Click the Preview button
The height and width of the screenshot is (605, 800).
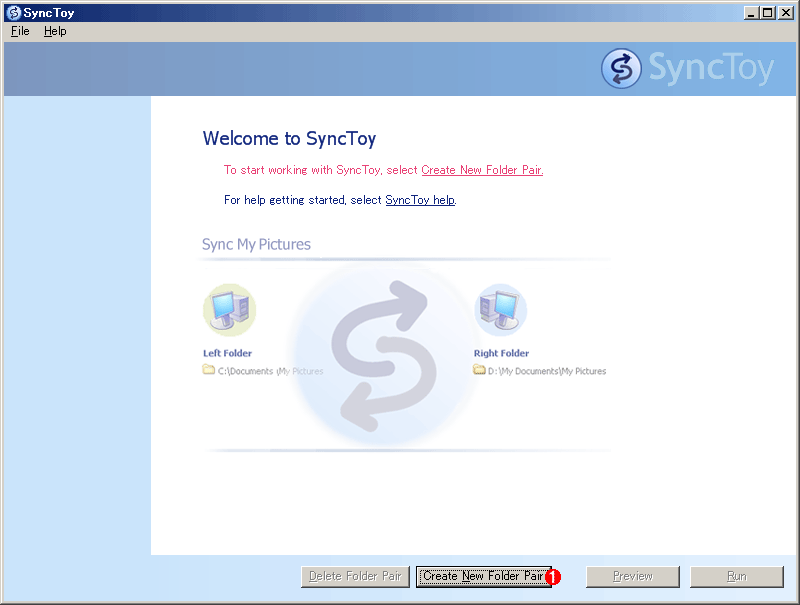[633, 576]
